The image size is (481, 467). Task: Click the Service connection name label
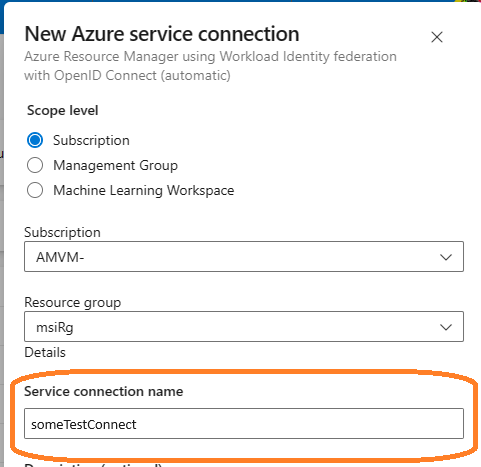point(104,391)
